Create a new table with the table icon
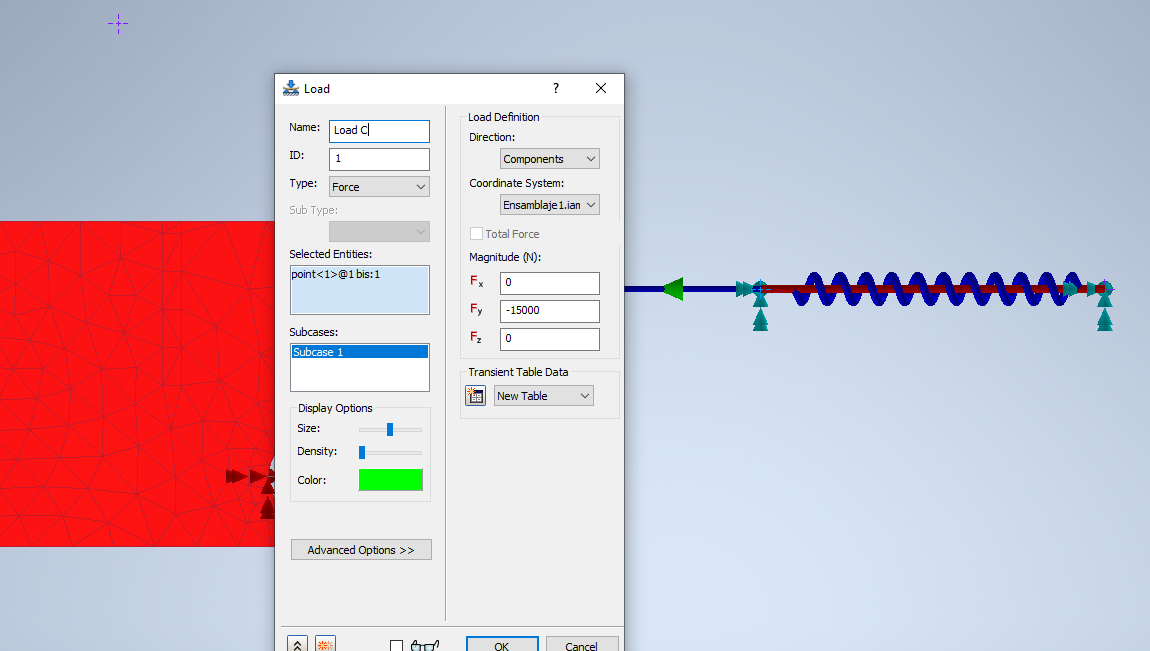This screenshot has height=651, width=1150. coord(474,395)
